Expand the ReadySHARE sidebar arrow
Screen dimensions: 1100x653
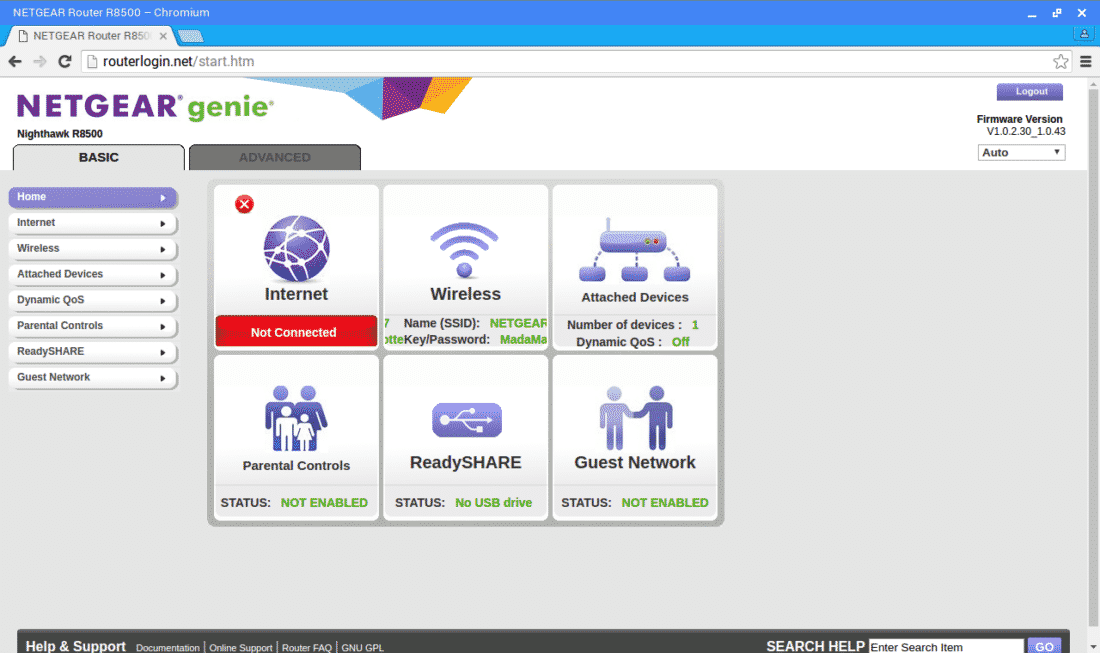click(163, 352)
